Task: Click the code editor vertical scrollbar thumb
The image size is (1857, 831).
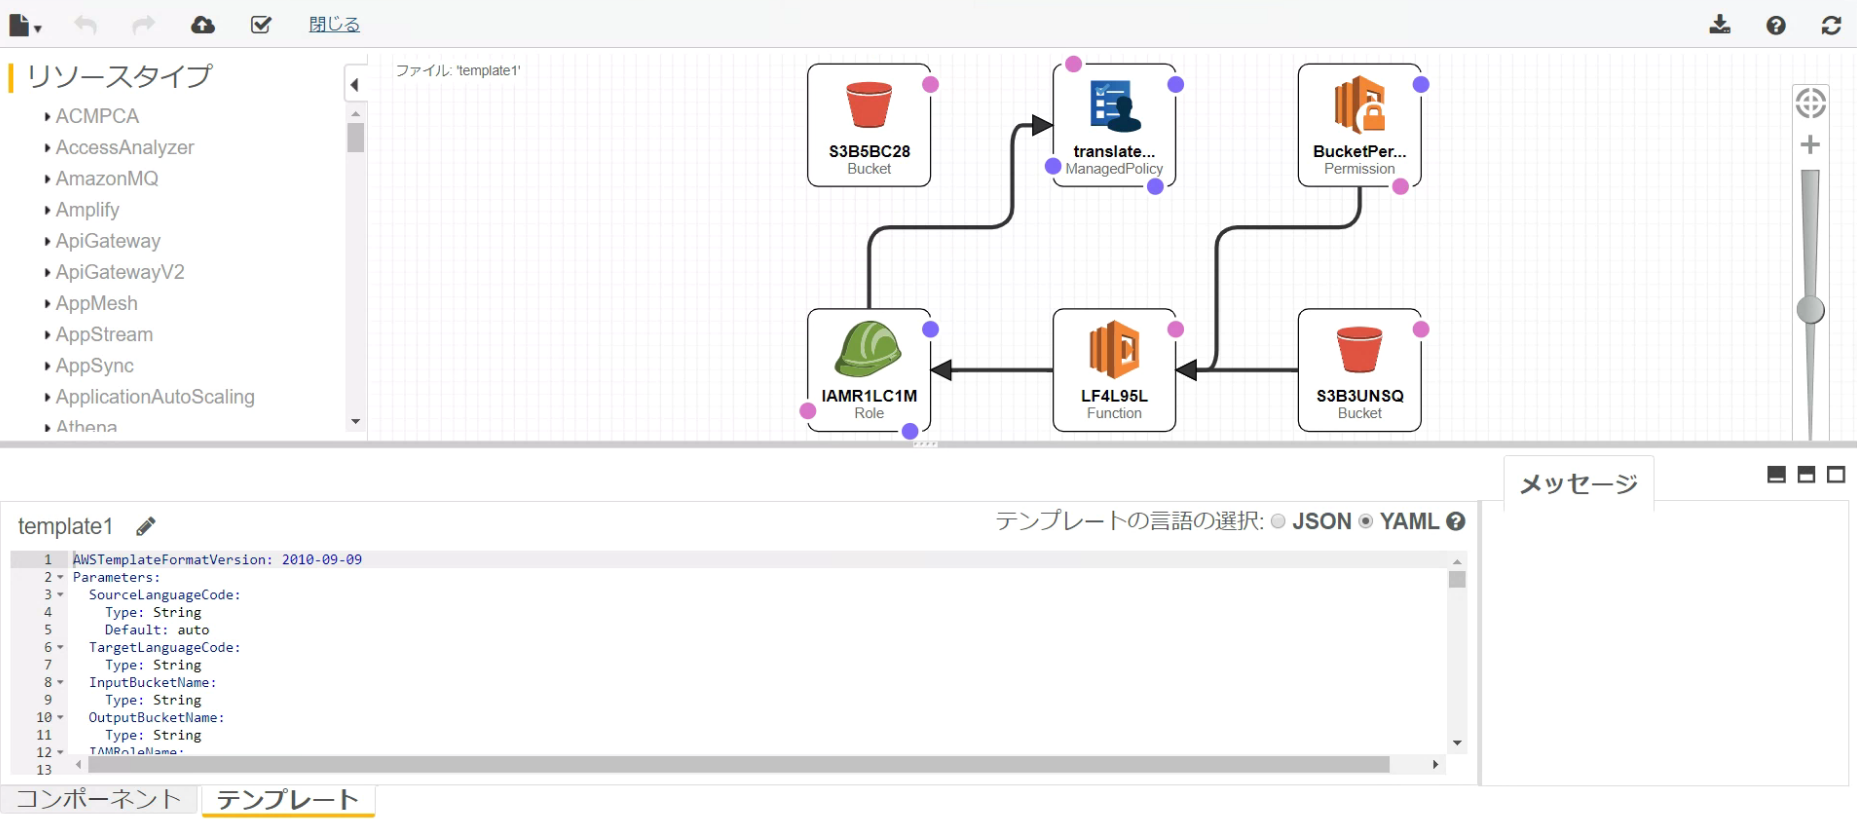Action: [x=1457, y=580]
